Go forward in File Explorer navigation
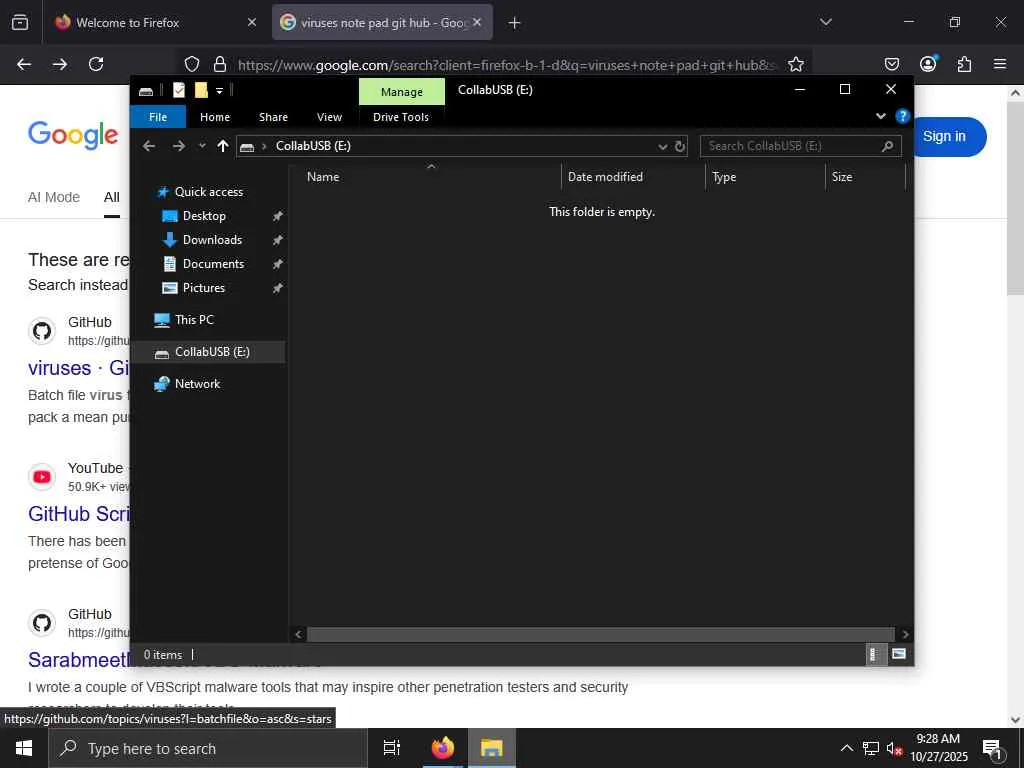The image size is (1024, 768). pos(178,146)
